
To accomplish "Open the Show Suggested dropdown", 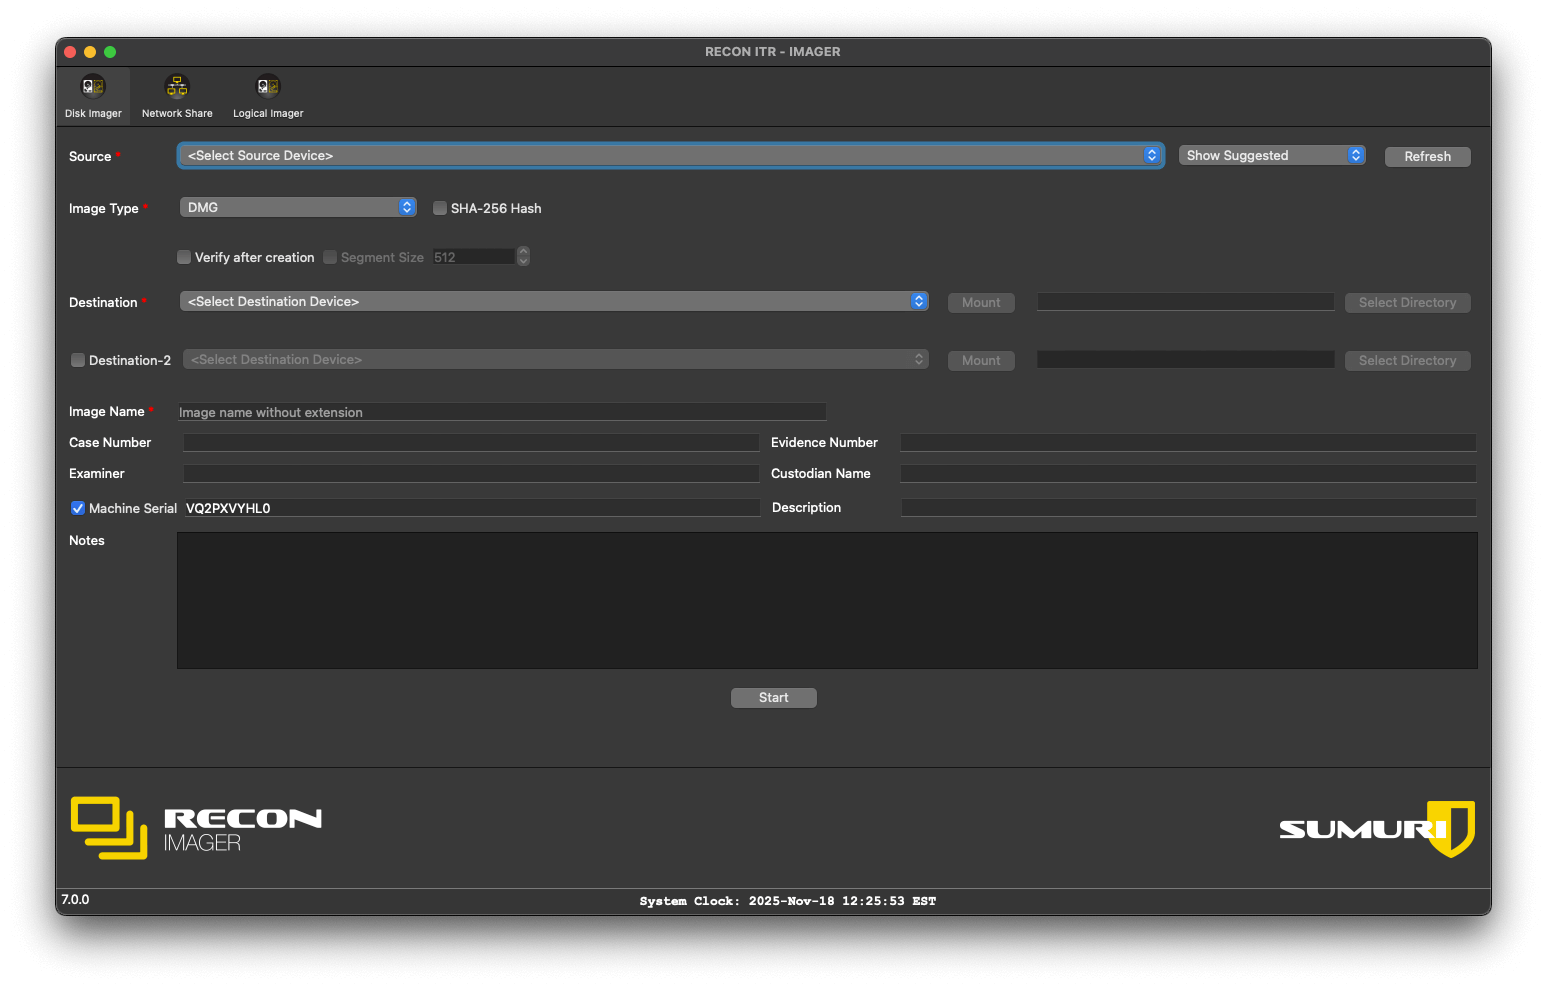I will (x=1271, y=156).
